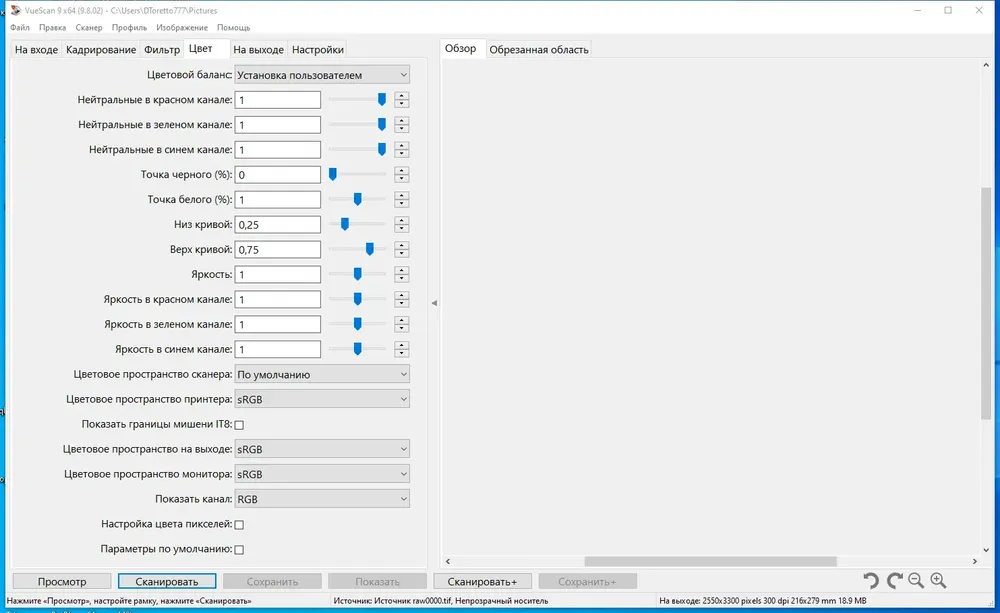This screenshot has width=1000, height=613.
Task: Open the Цветовой баланс dropdown
Action: [x=322, y=75]
